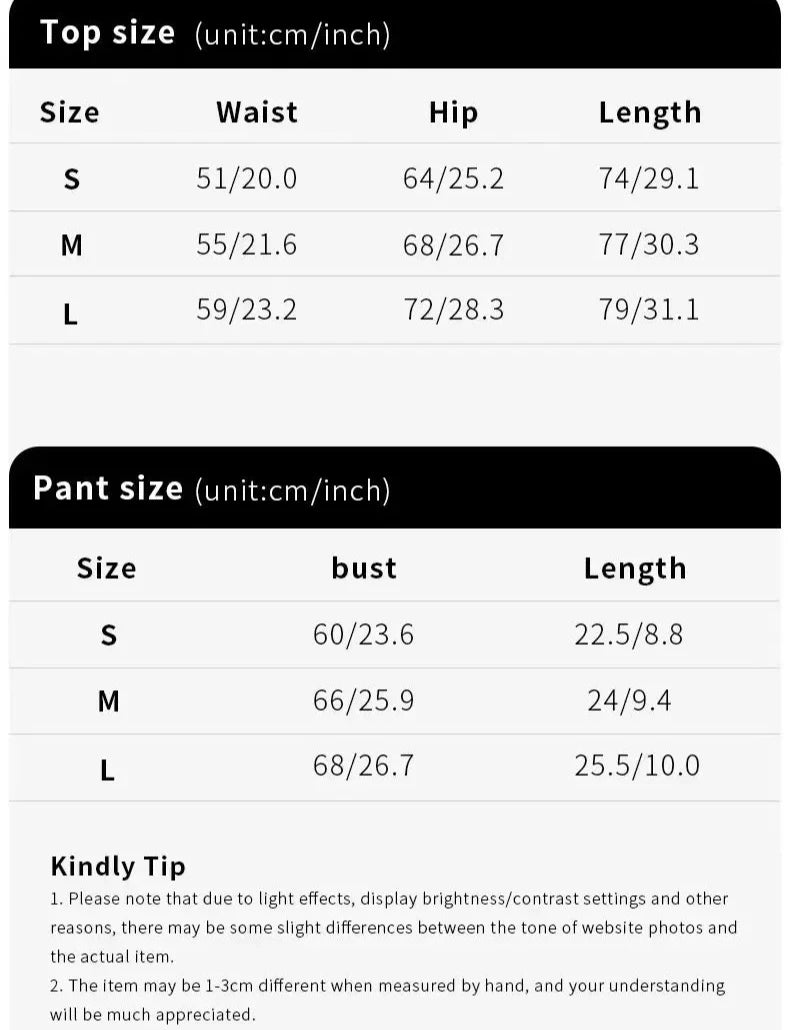
Task: Click the 55/21.6 waist measurement
Action: pos(247,244)
